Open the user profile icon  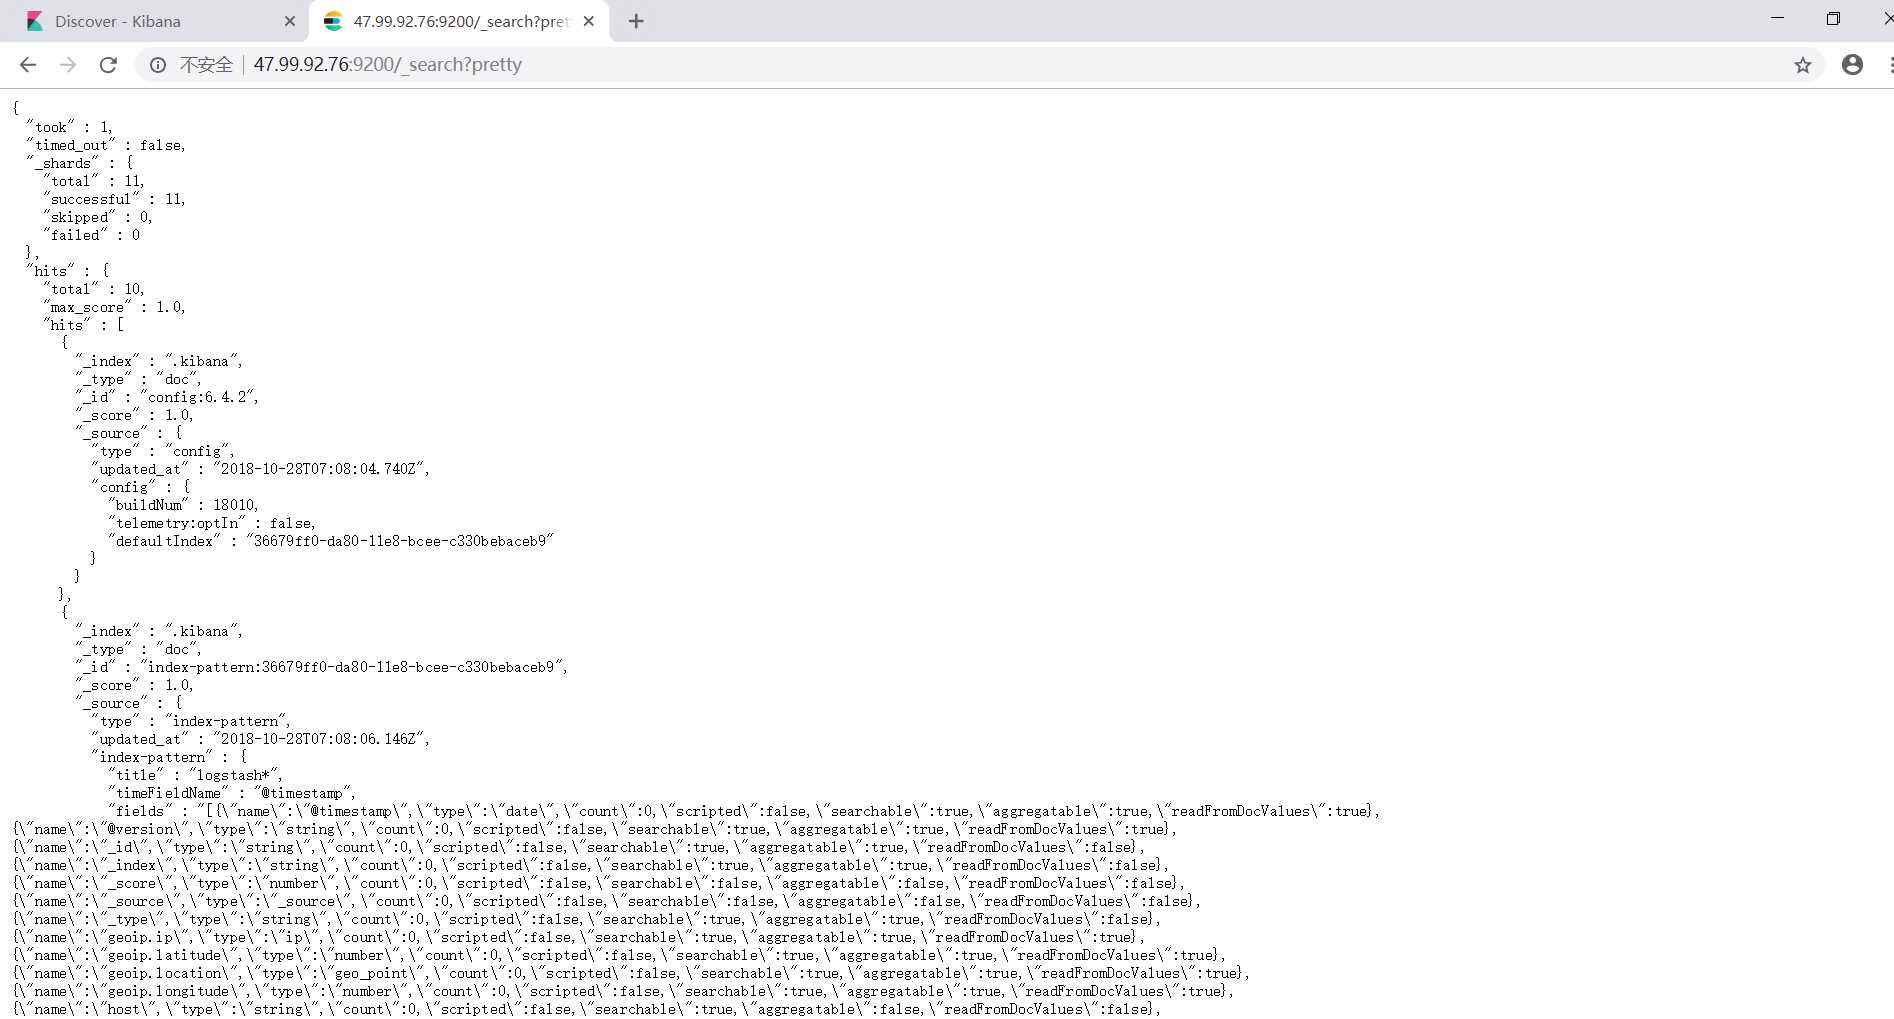coord(1852,65)
